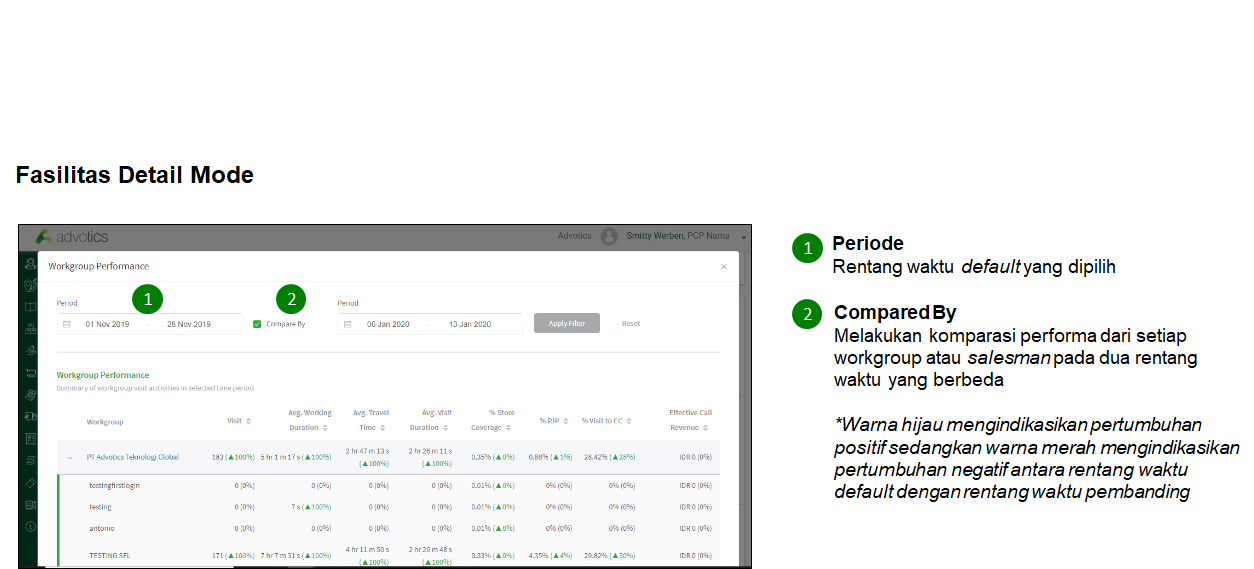1254x569 pixels.
Task: Click Visit to EC value 28.42%
Action: pos(610,457)
